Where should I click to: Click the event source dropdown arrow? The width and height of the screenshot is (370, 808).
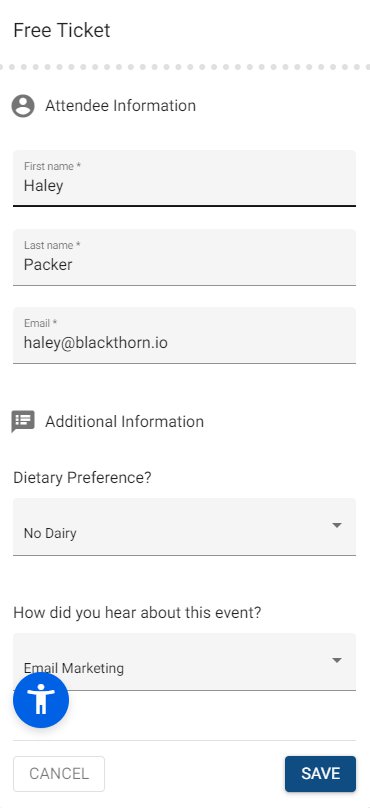click(x=337, y=660)
